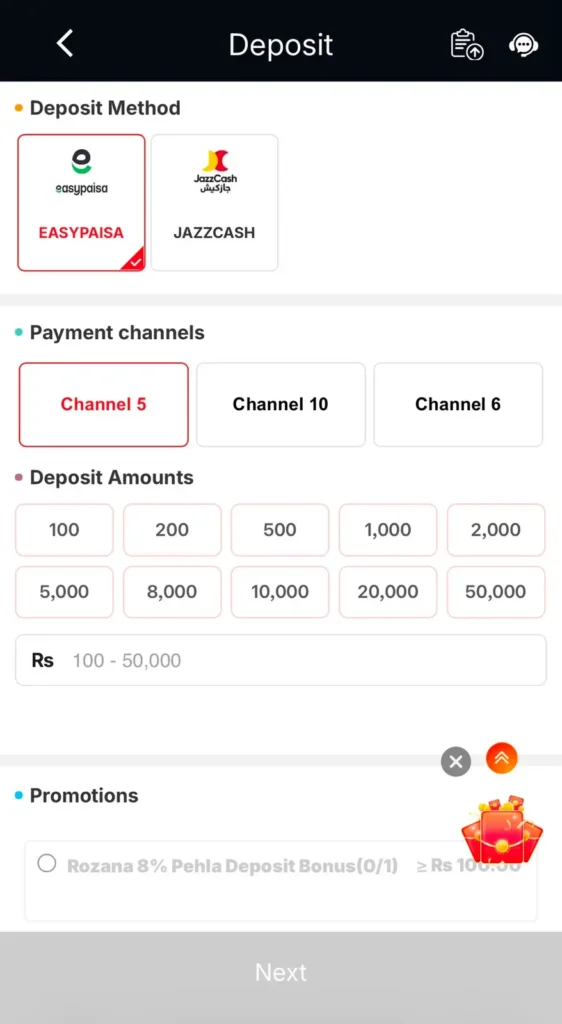Choose the 500 deposit amount

coord(280,530)
